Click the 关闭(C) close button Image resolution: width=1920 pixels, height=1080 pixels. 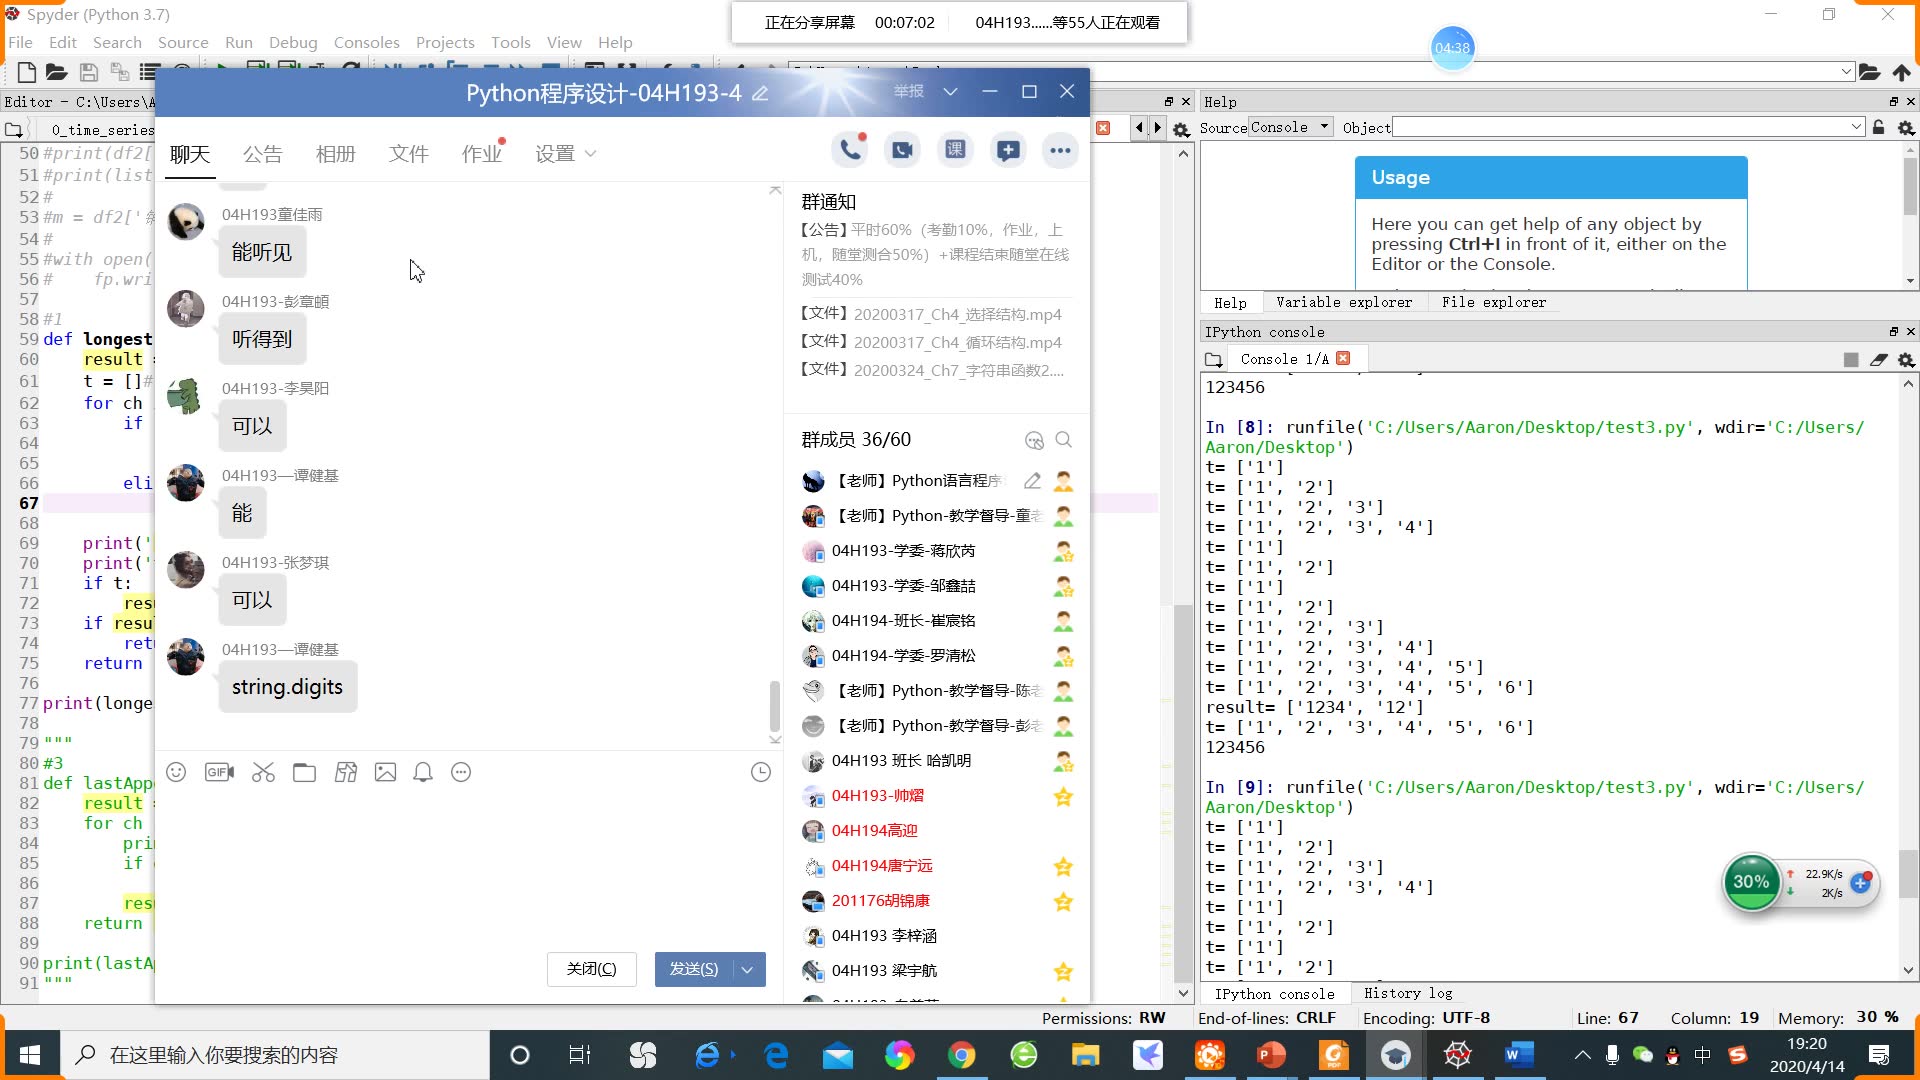tap(591, 969)
